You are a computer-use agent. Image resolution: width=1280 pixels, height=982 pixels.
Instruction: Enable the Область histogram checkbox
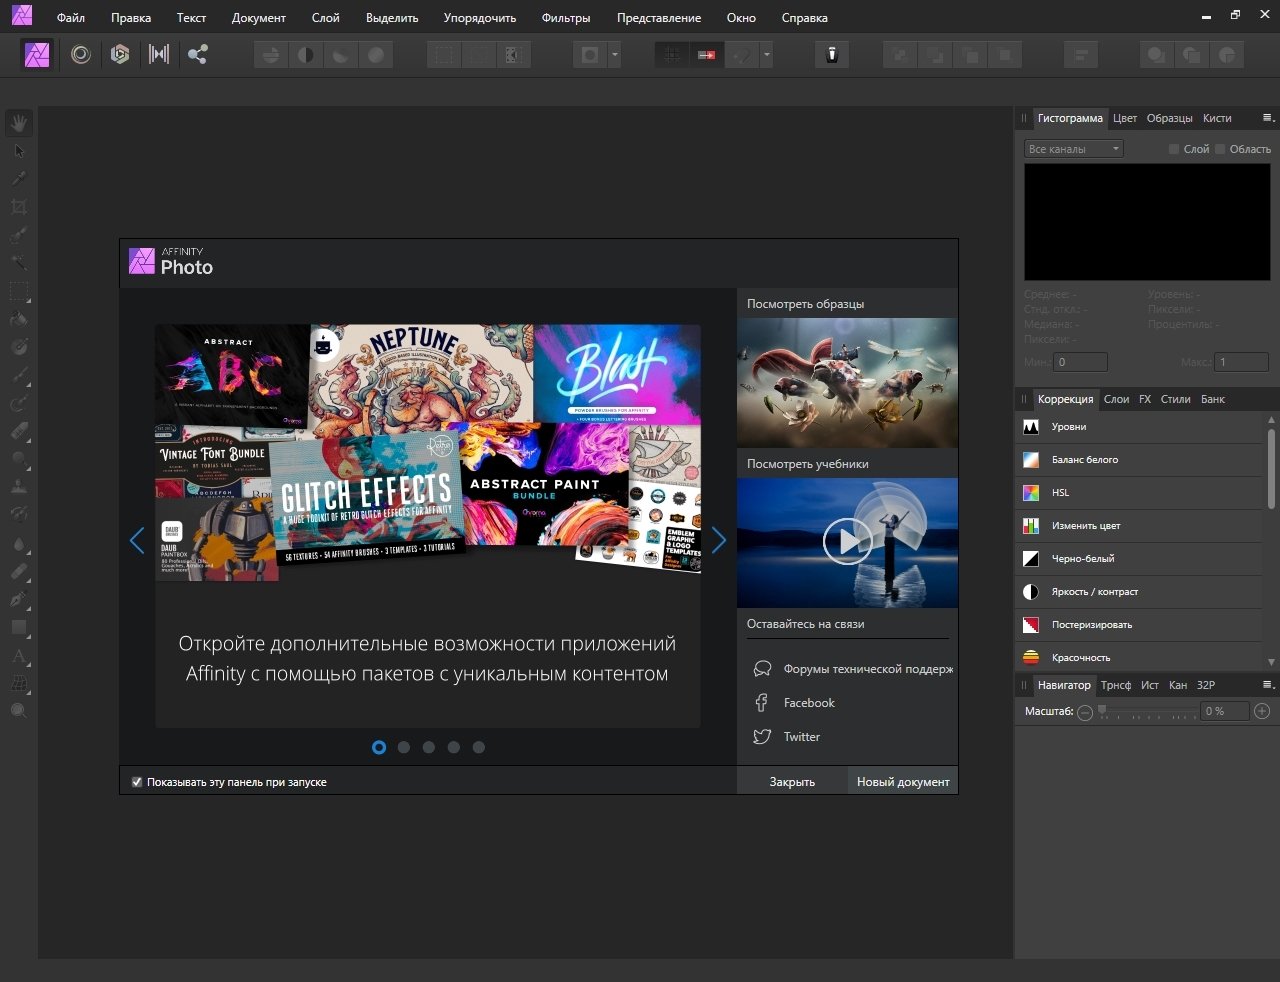pyautogui.click(x=1220, y=149)
